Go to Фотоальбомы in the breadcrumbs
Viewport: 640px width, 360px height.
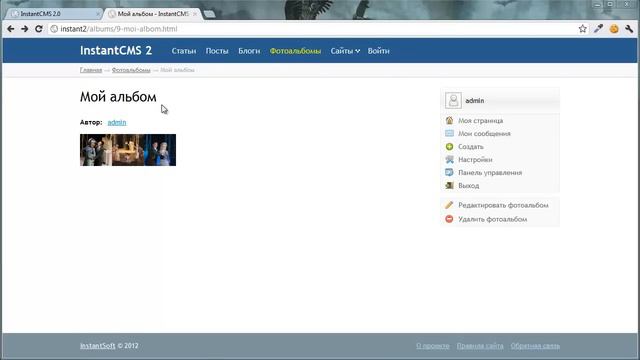tap(131, 70)
